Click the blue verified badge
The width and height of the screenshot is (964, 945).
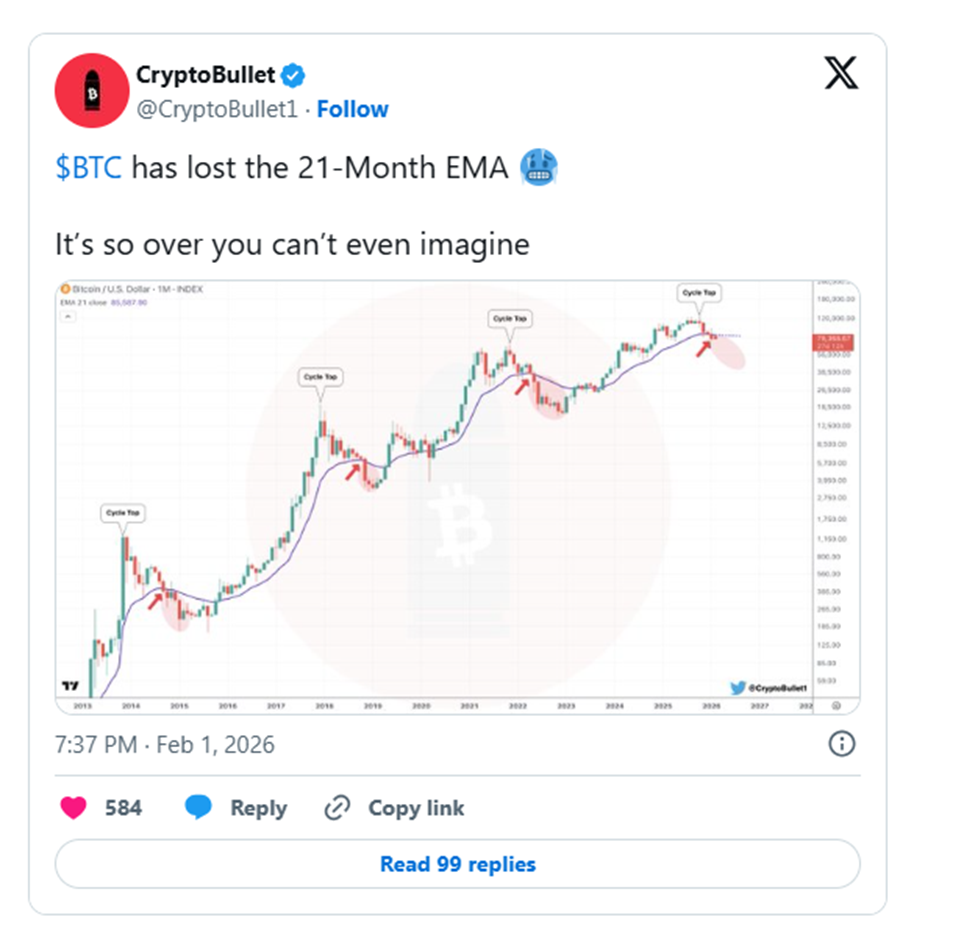click(x=293, y=75)
